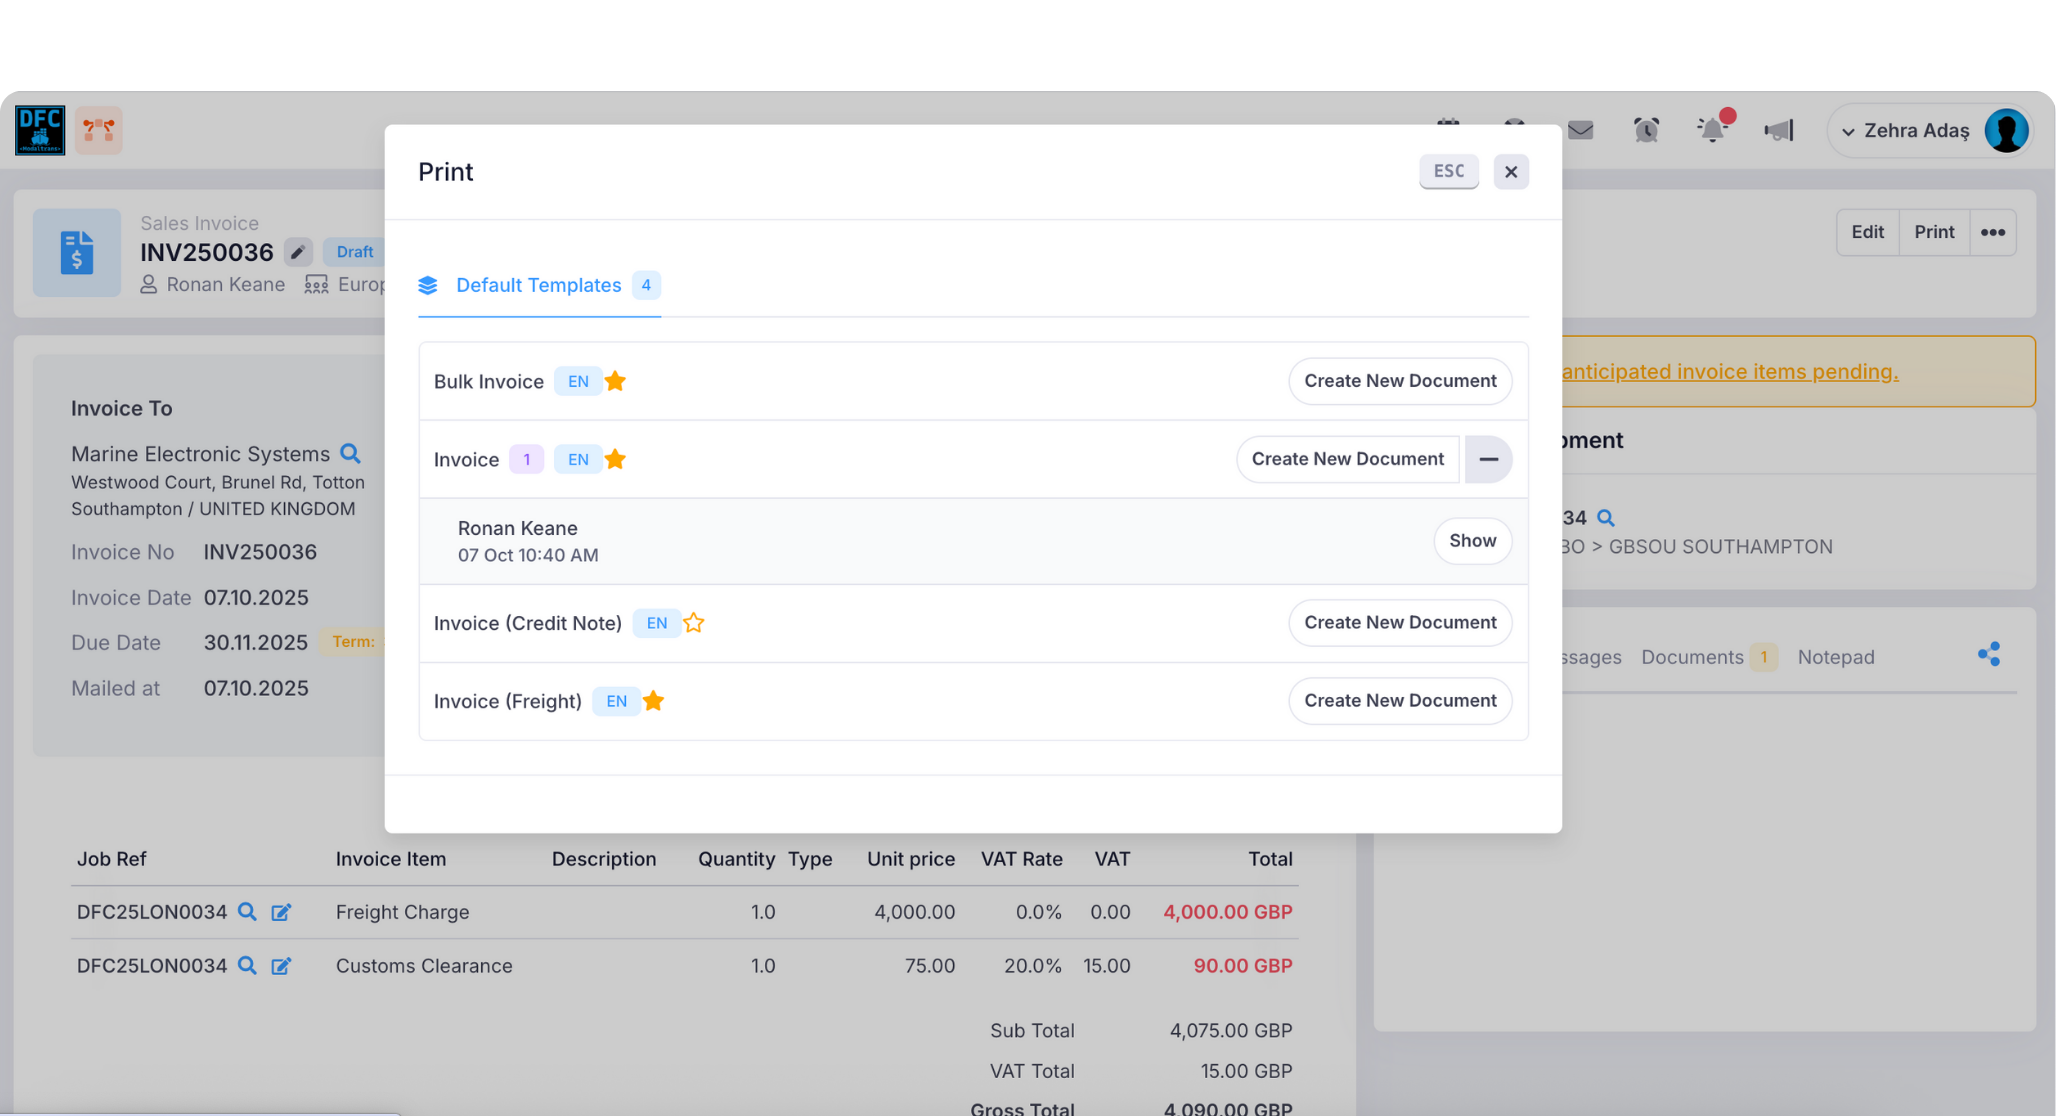
Task: Click the DFC logo icon
Action: [x=40, y=130]
